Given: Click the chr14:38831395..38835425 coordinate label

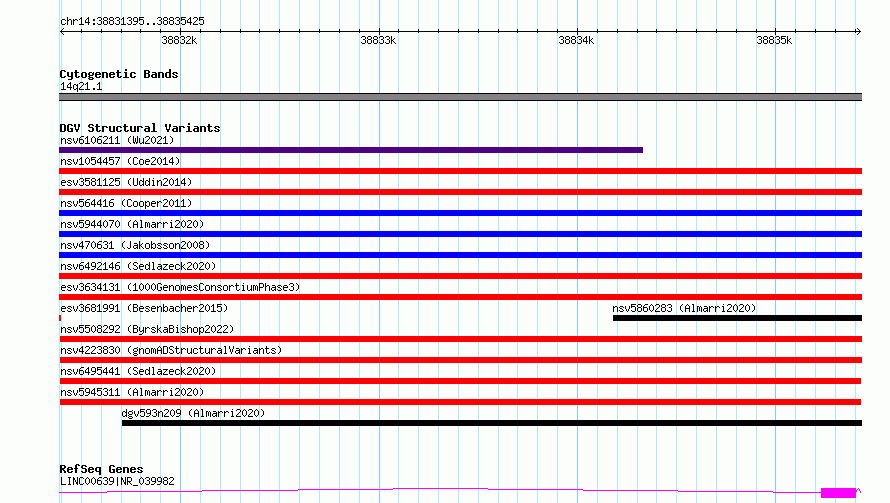Looking at the screenshot, I should (132, 22).
